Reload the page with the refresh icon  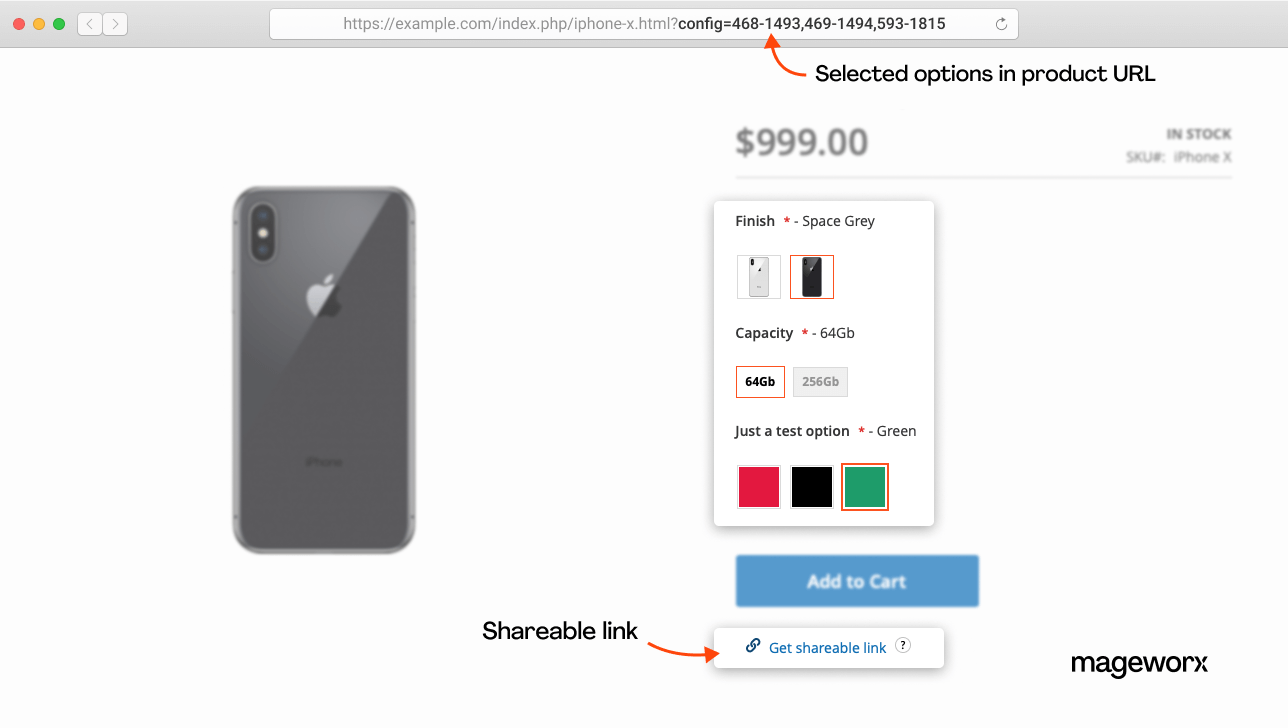pos(1001,24)
